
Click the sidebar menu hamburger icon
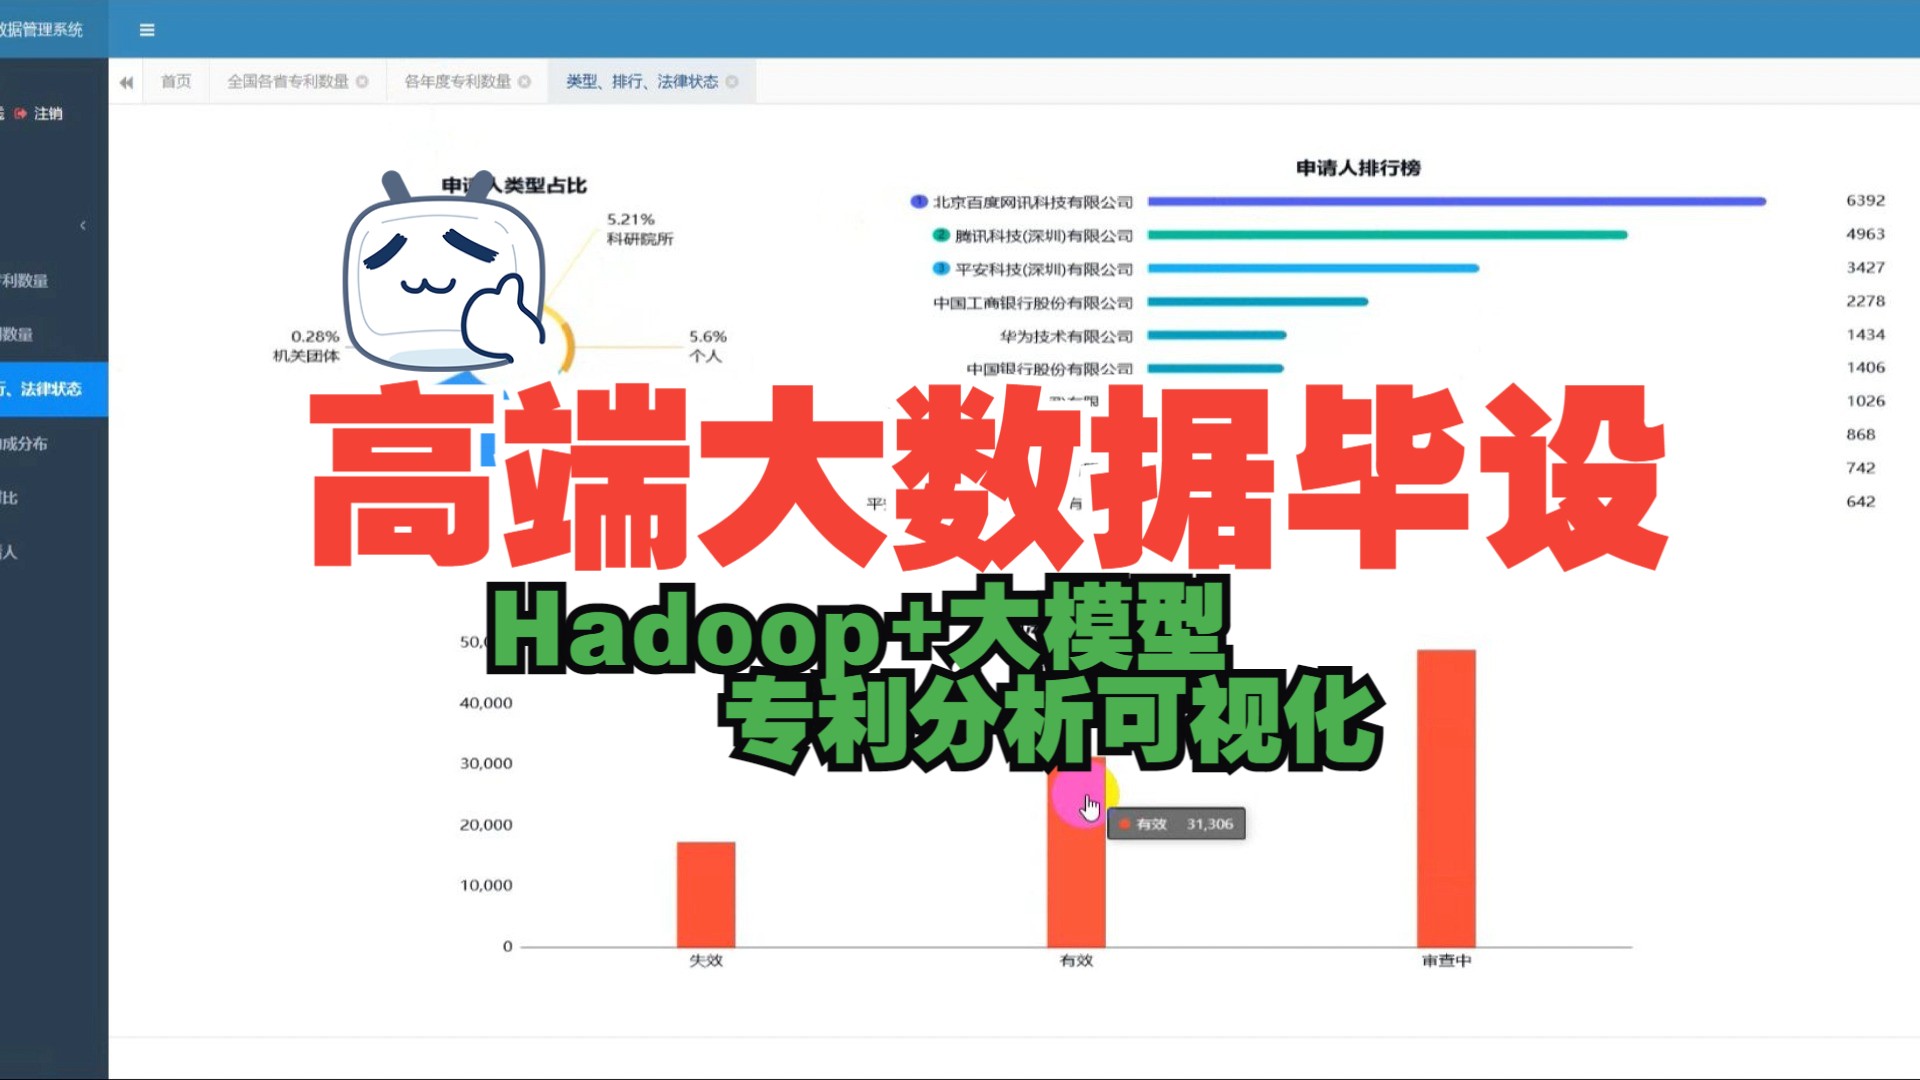[x=146, y=29]
